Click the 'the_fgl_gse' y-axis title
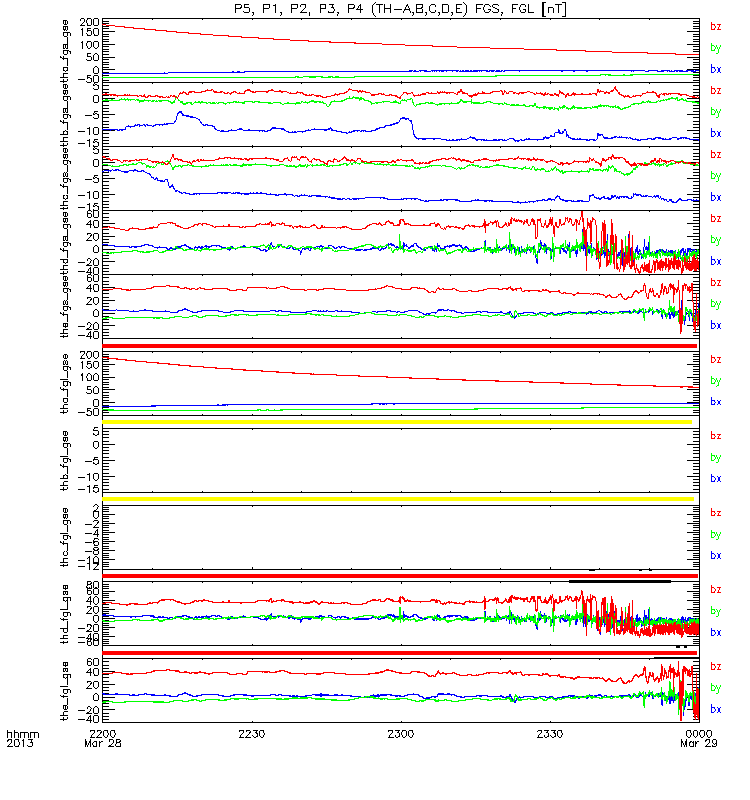Viewport: 750px width, 800px height. (65, 691)
